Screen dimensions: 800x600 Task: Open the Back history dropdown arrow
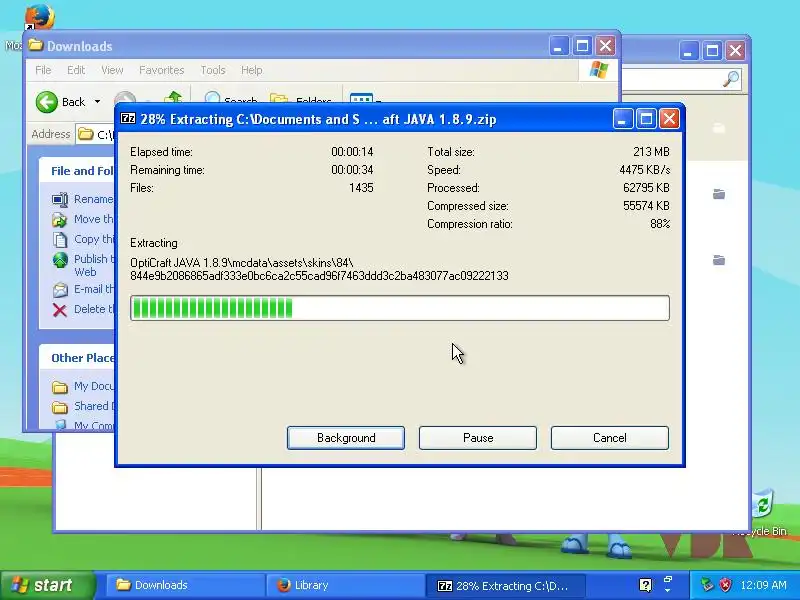click(x=97, y=102)
